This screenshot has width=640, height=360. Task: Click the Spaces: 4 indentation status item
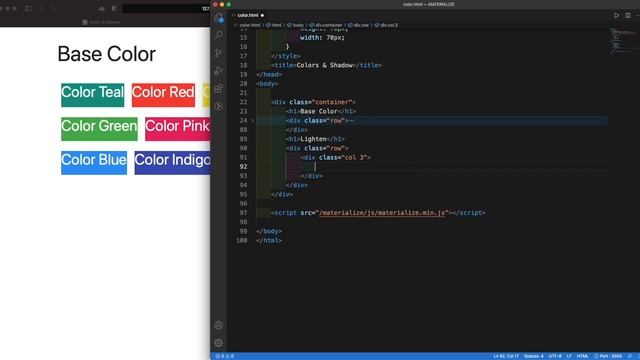(533, 356)
